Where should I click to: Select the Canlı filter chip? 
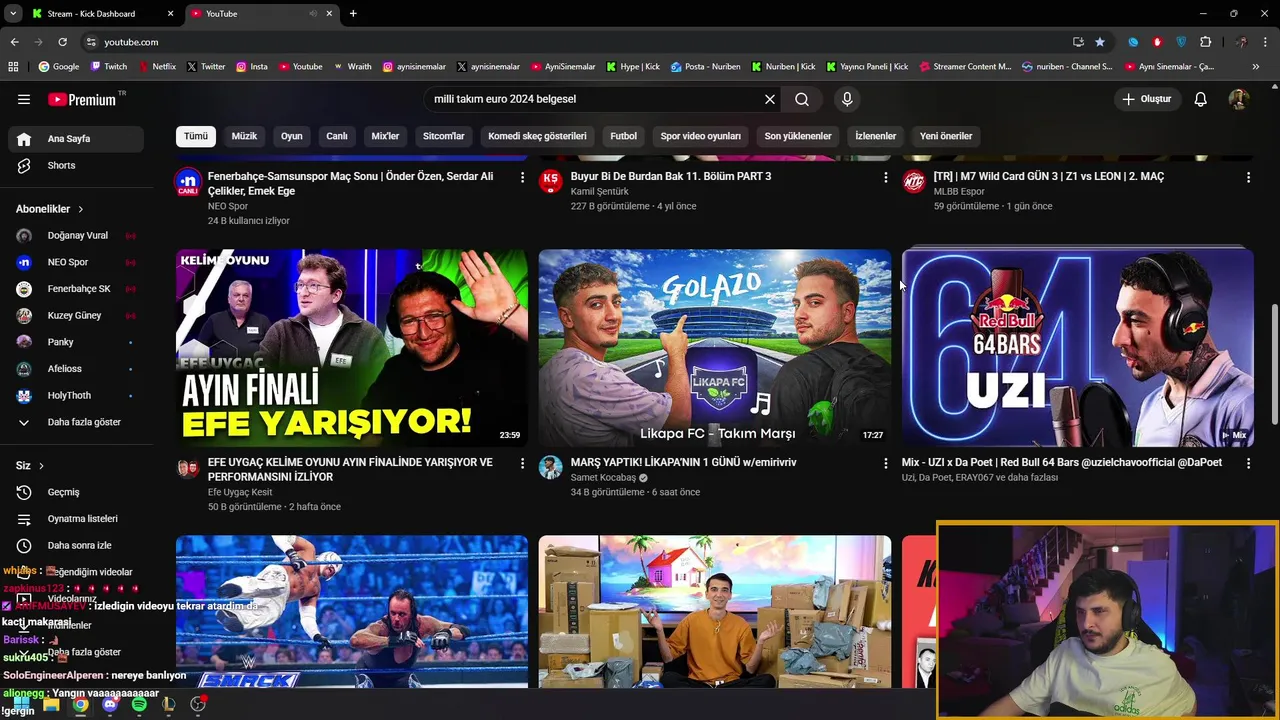coord(337,136)
